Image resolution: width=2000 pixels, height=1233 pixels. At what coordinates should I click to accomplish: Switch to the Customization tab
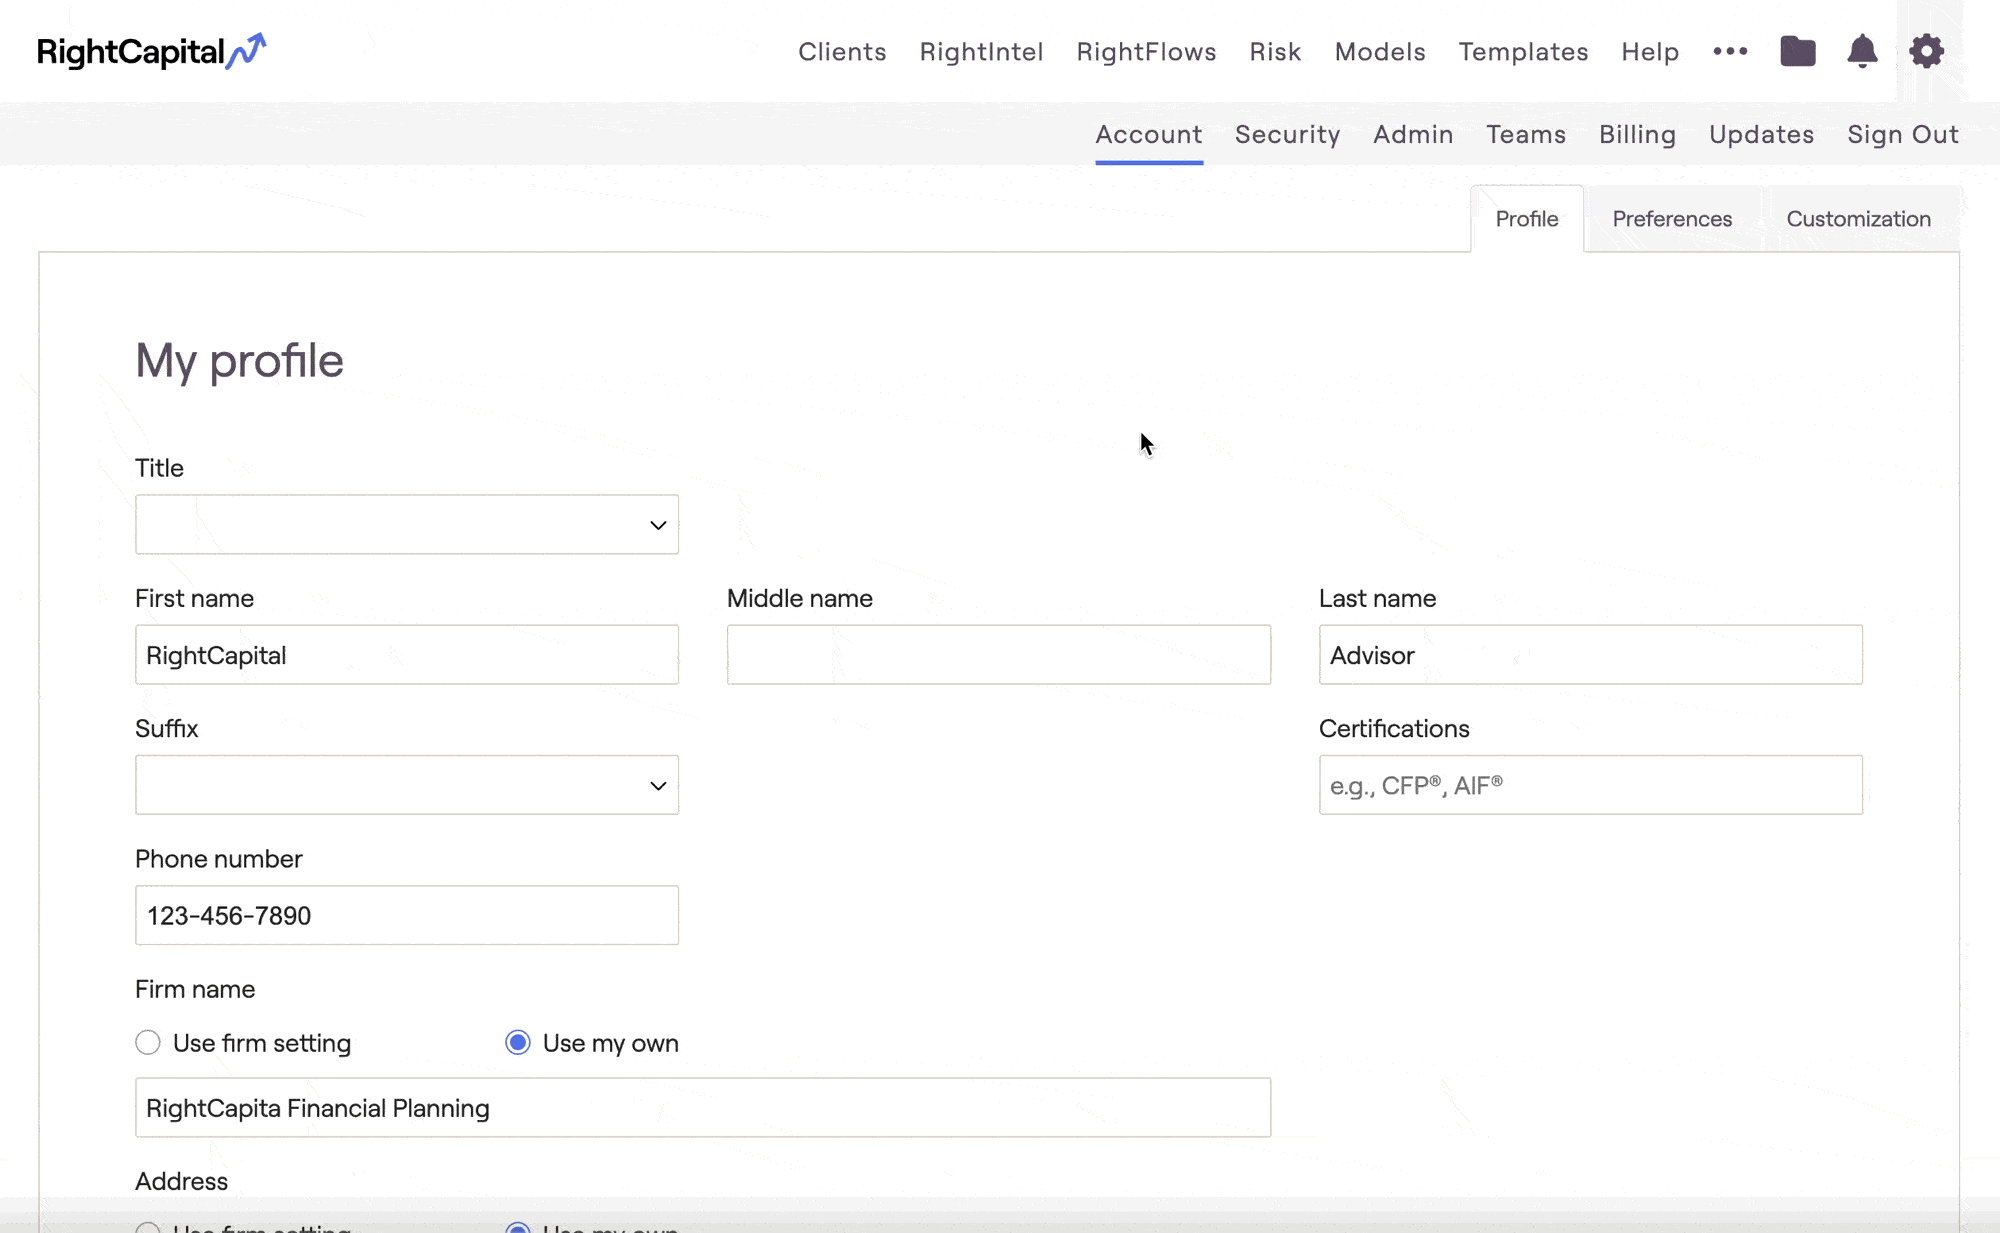[x=1858, y=219]
